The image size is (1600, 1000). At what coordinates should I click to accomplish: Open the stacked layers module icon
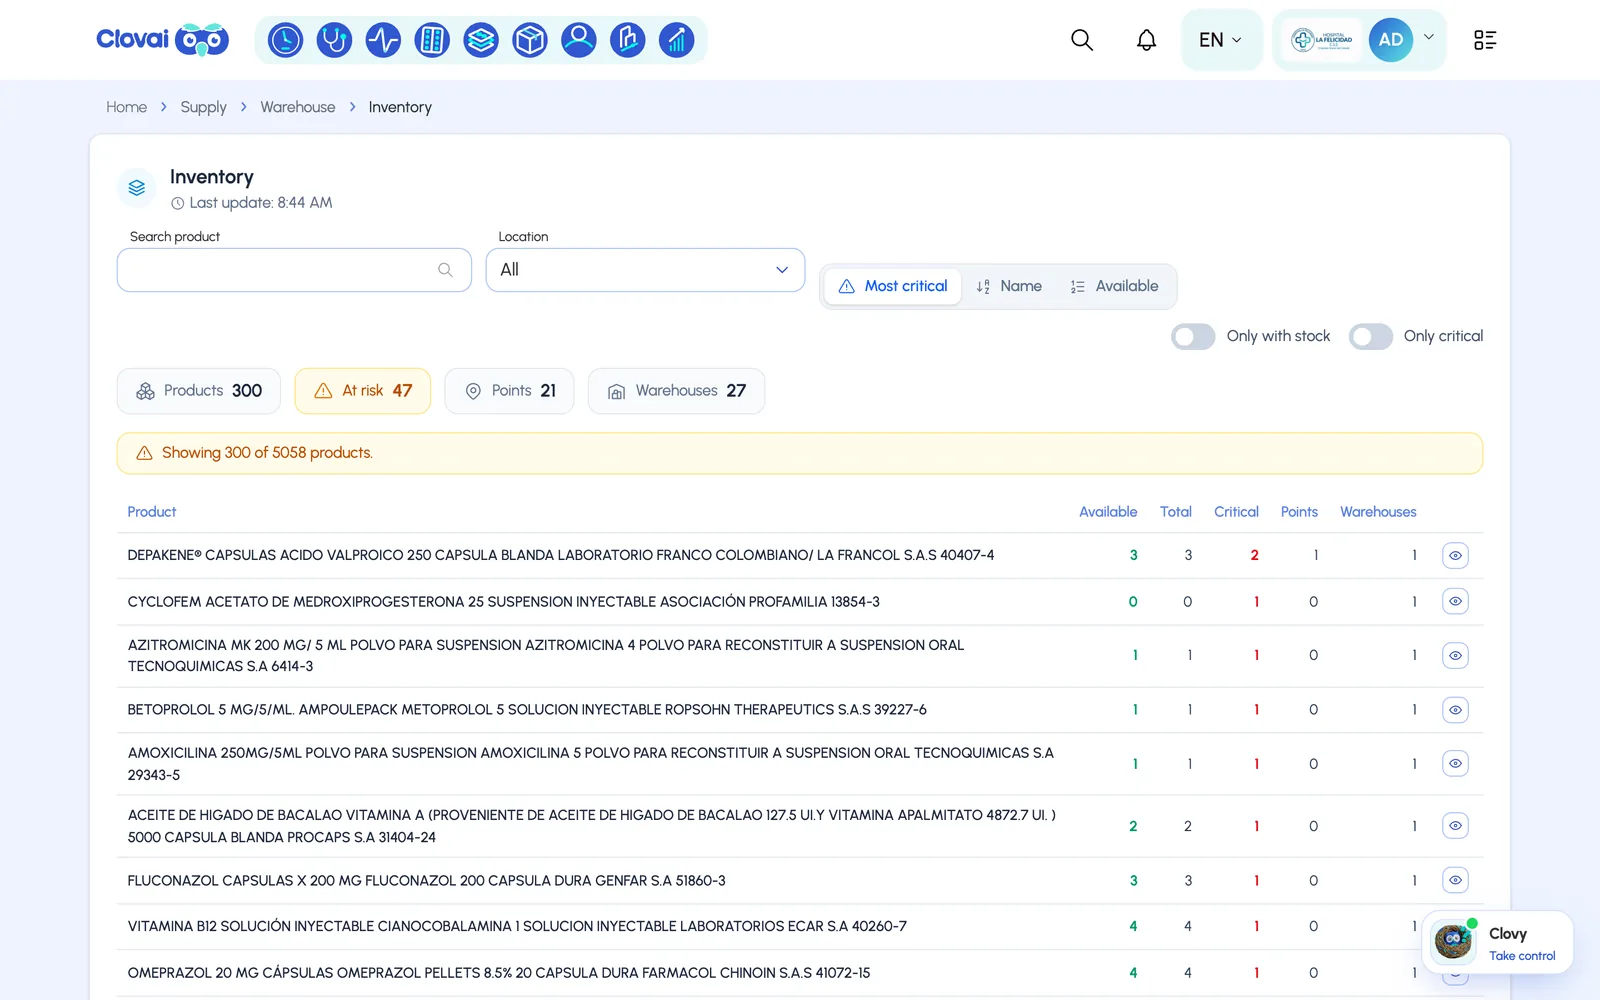pos(481,40)
